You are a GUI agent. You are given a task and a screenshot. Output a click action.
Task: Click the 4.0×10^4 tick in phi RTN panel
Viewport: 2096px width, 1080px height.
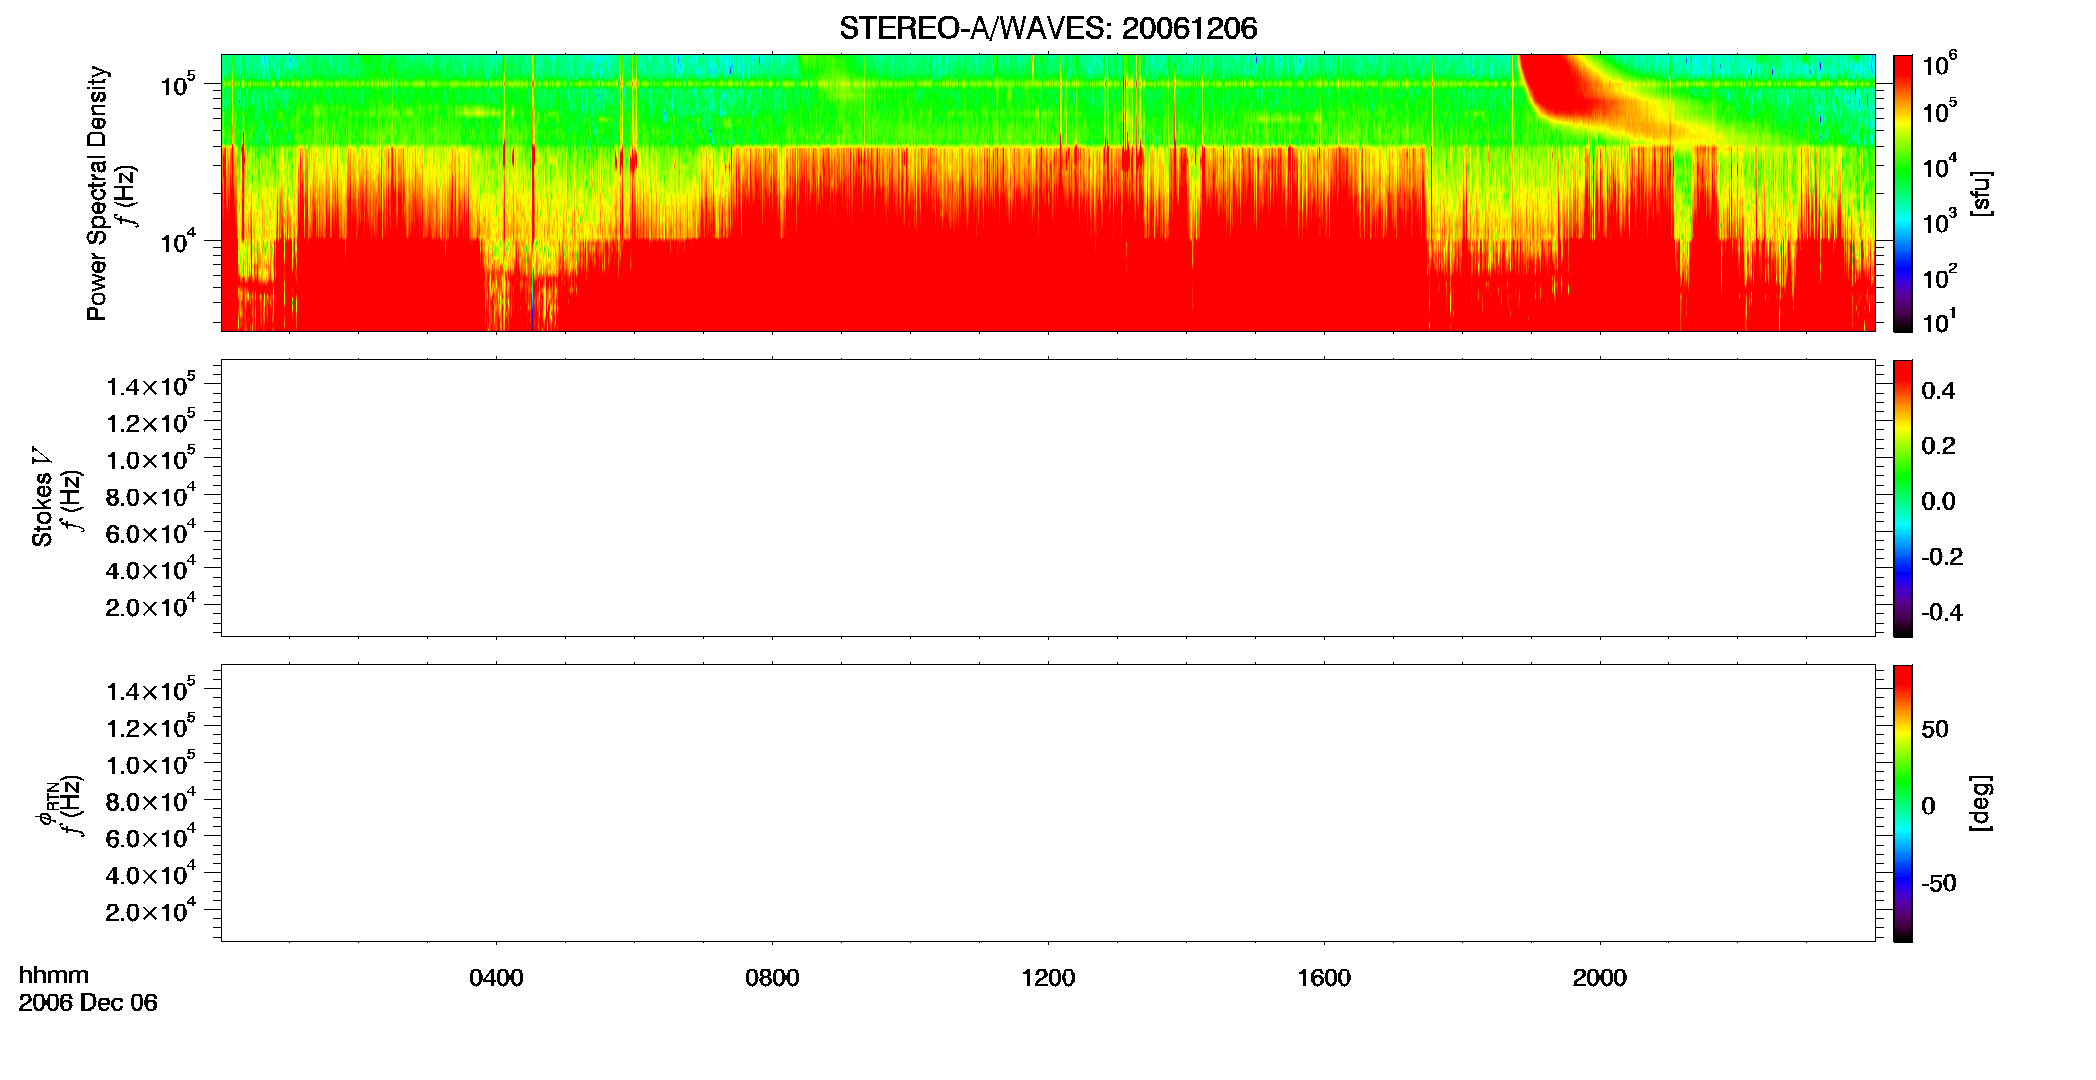(x=151, y=873)
